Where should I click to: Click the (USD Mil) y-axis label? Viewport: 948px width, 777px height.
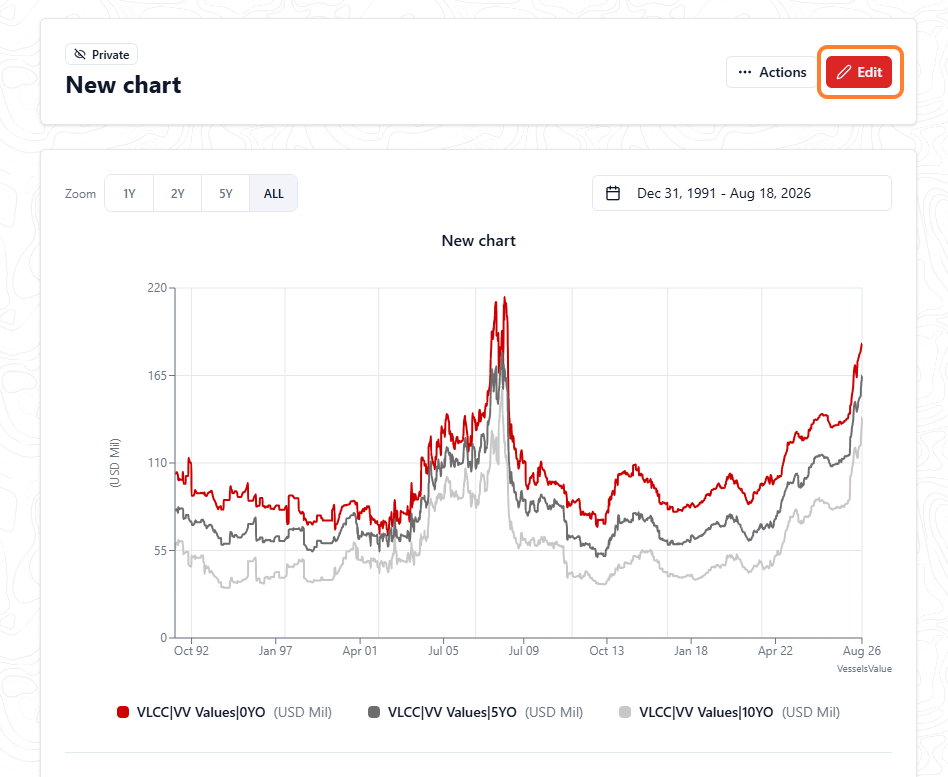pos(115,463)
